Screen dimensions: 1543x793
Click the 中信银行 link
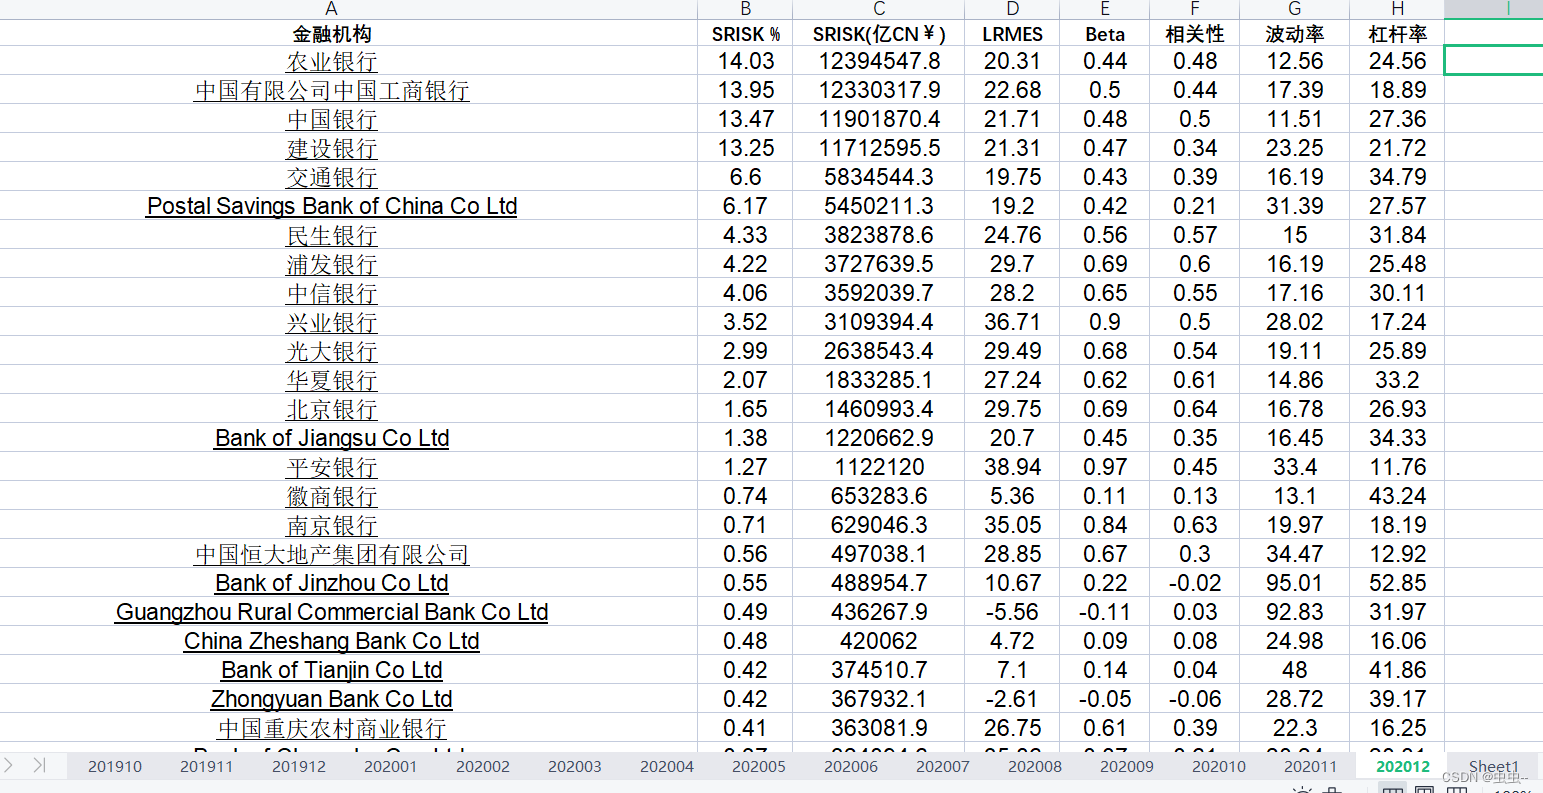point(332,294)
